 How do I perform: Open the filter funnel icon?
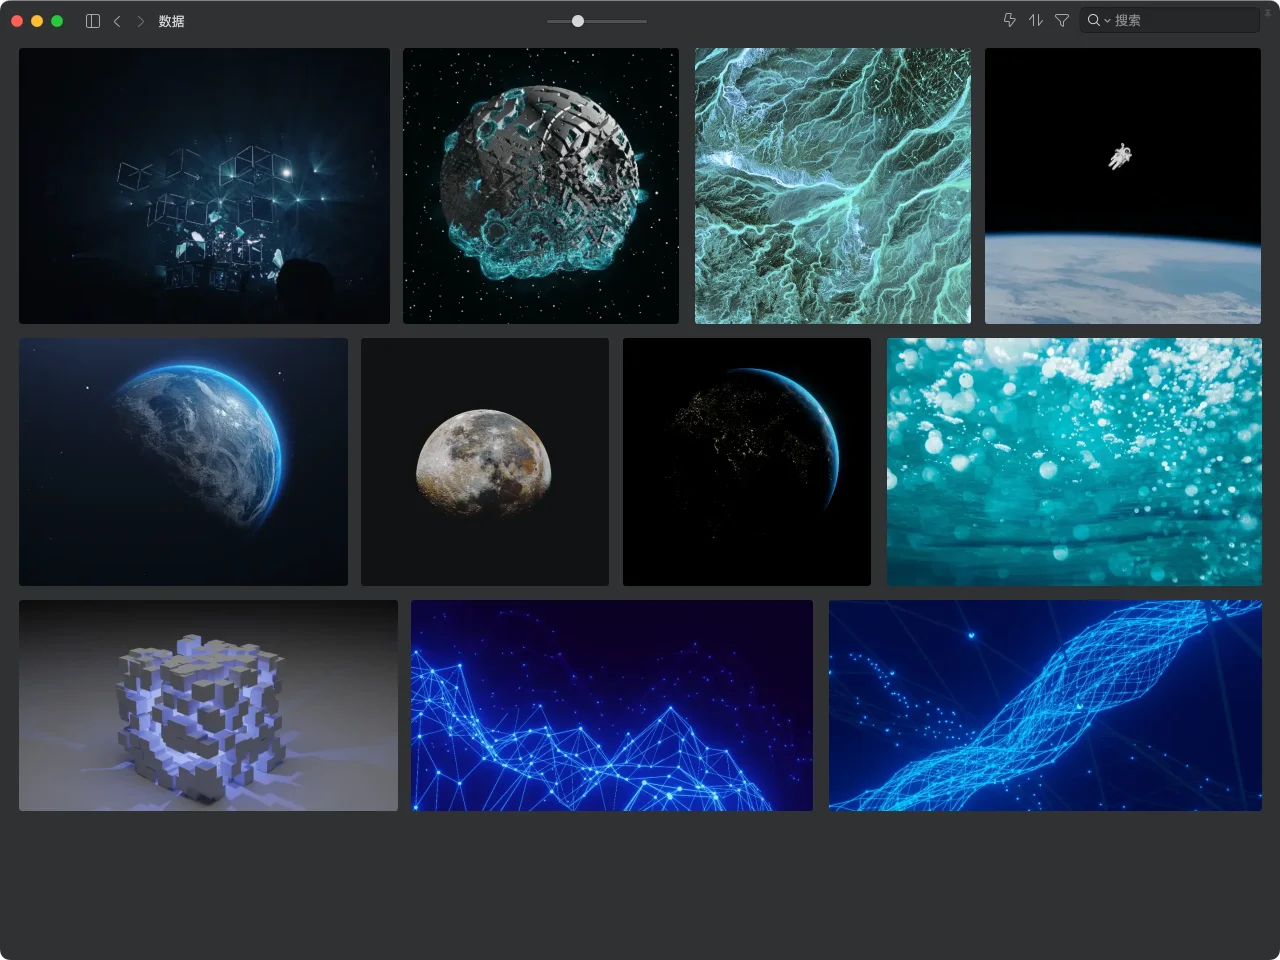tap(1062, 20)
